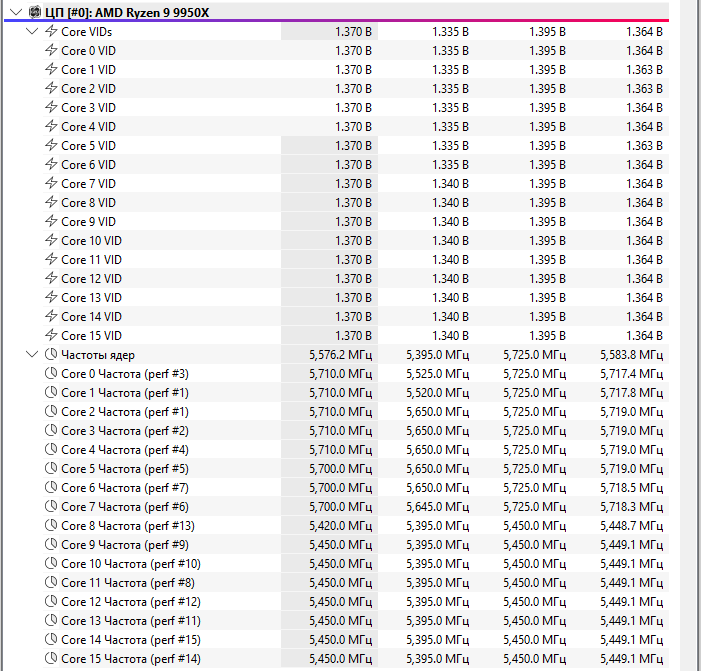
Task: Select Core 3 Частота (perf #2) row
Action: point(356,430)
